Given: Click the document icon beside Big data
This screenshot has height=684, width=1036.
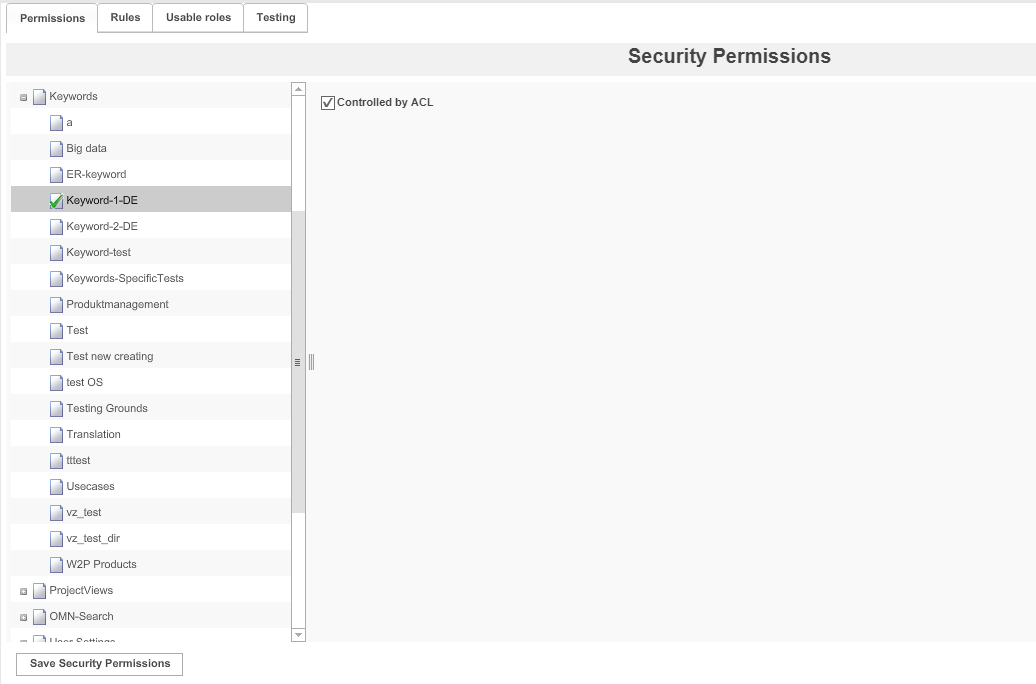Looking at the screenshot, I should pyautogui.click(x=56, y=148).
